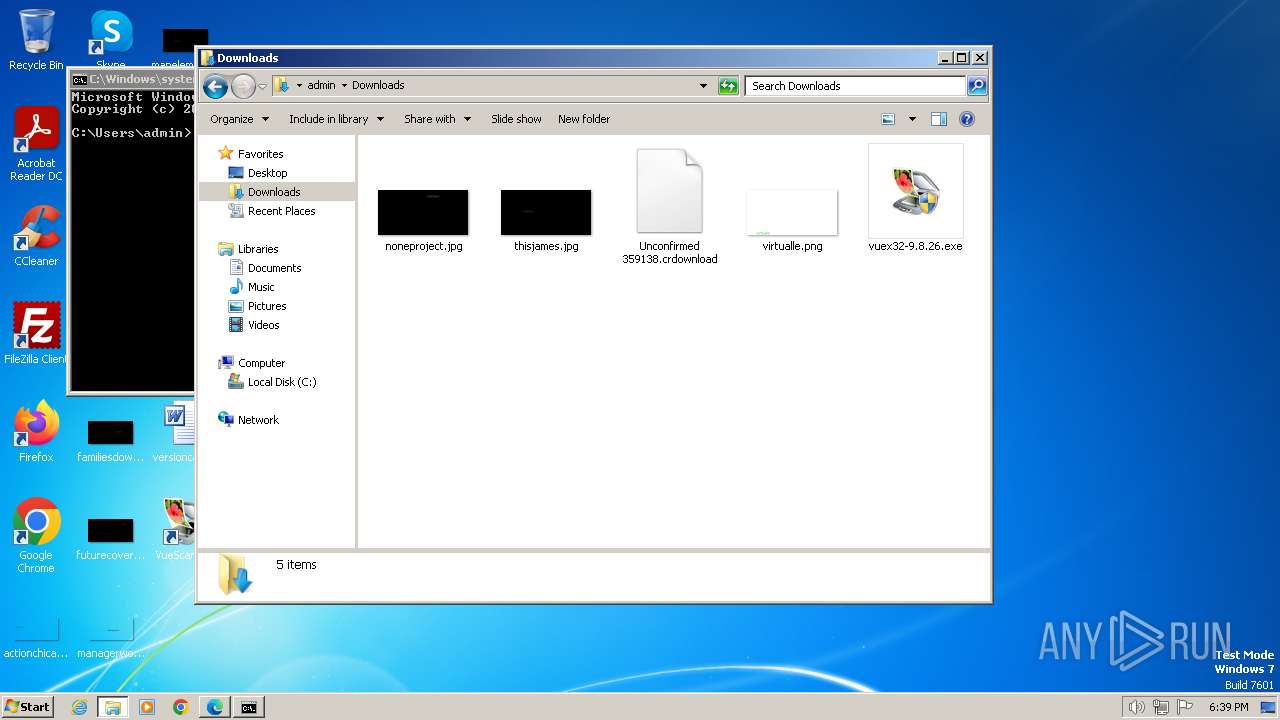
Task: Click the Start button
Action: 27,707
